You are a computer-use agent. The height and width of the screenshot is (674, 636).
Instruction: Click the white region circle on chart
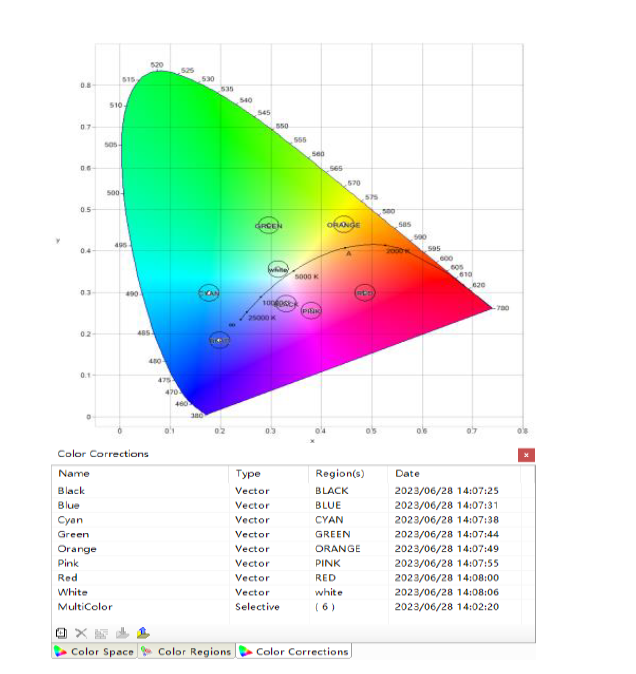coord(278,270)
